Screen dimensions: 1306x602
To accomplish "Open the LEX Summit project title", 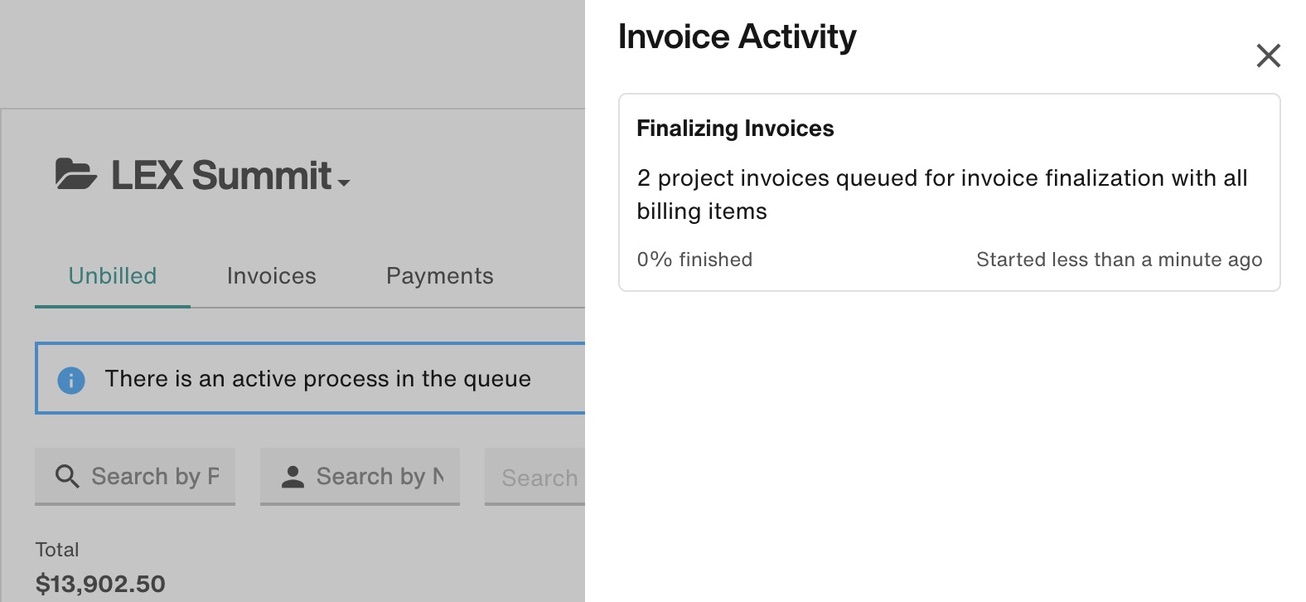I will point(221,175).
